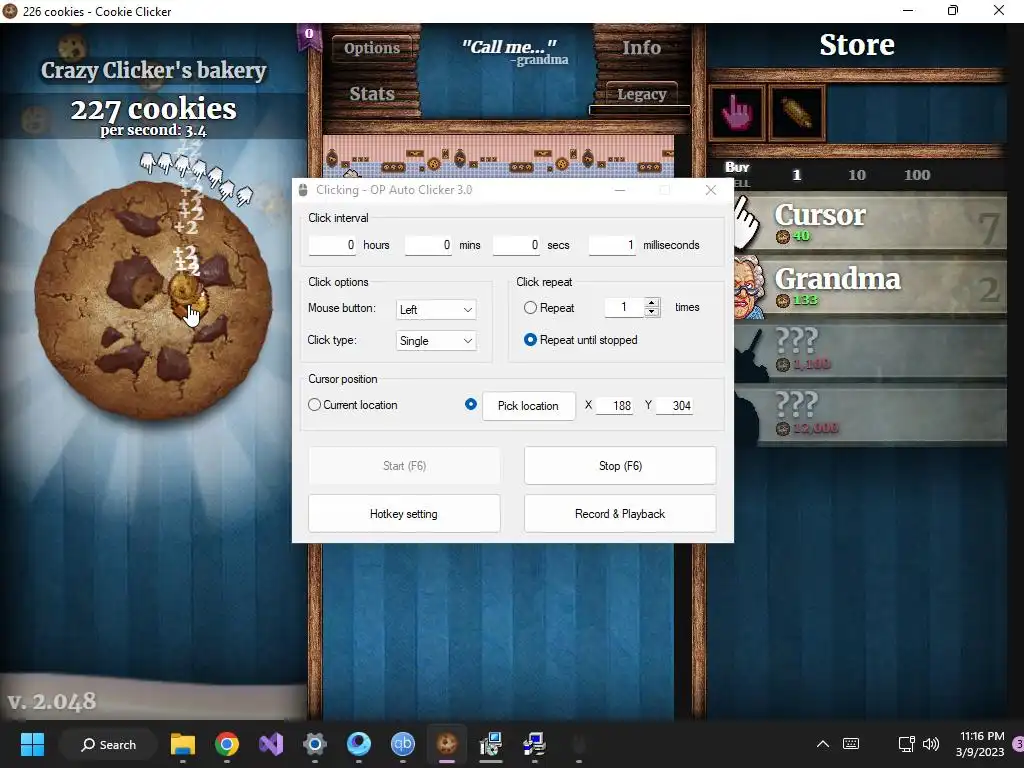Open the Click type dropdown

click(x=436, y=340)
